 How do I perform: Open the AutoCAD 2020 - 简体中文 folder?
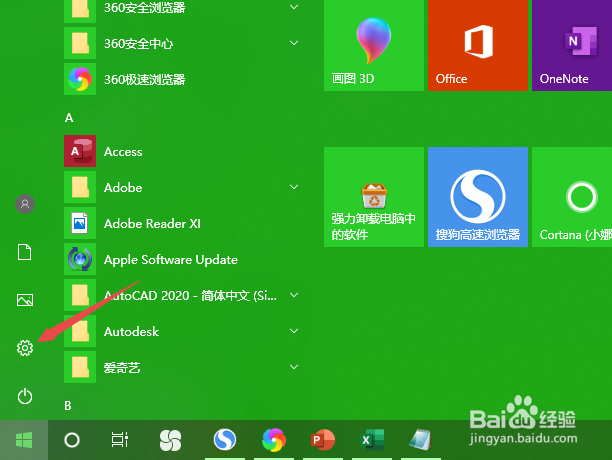(183, 295)
